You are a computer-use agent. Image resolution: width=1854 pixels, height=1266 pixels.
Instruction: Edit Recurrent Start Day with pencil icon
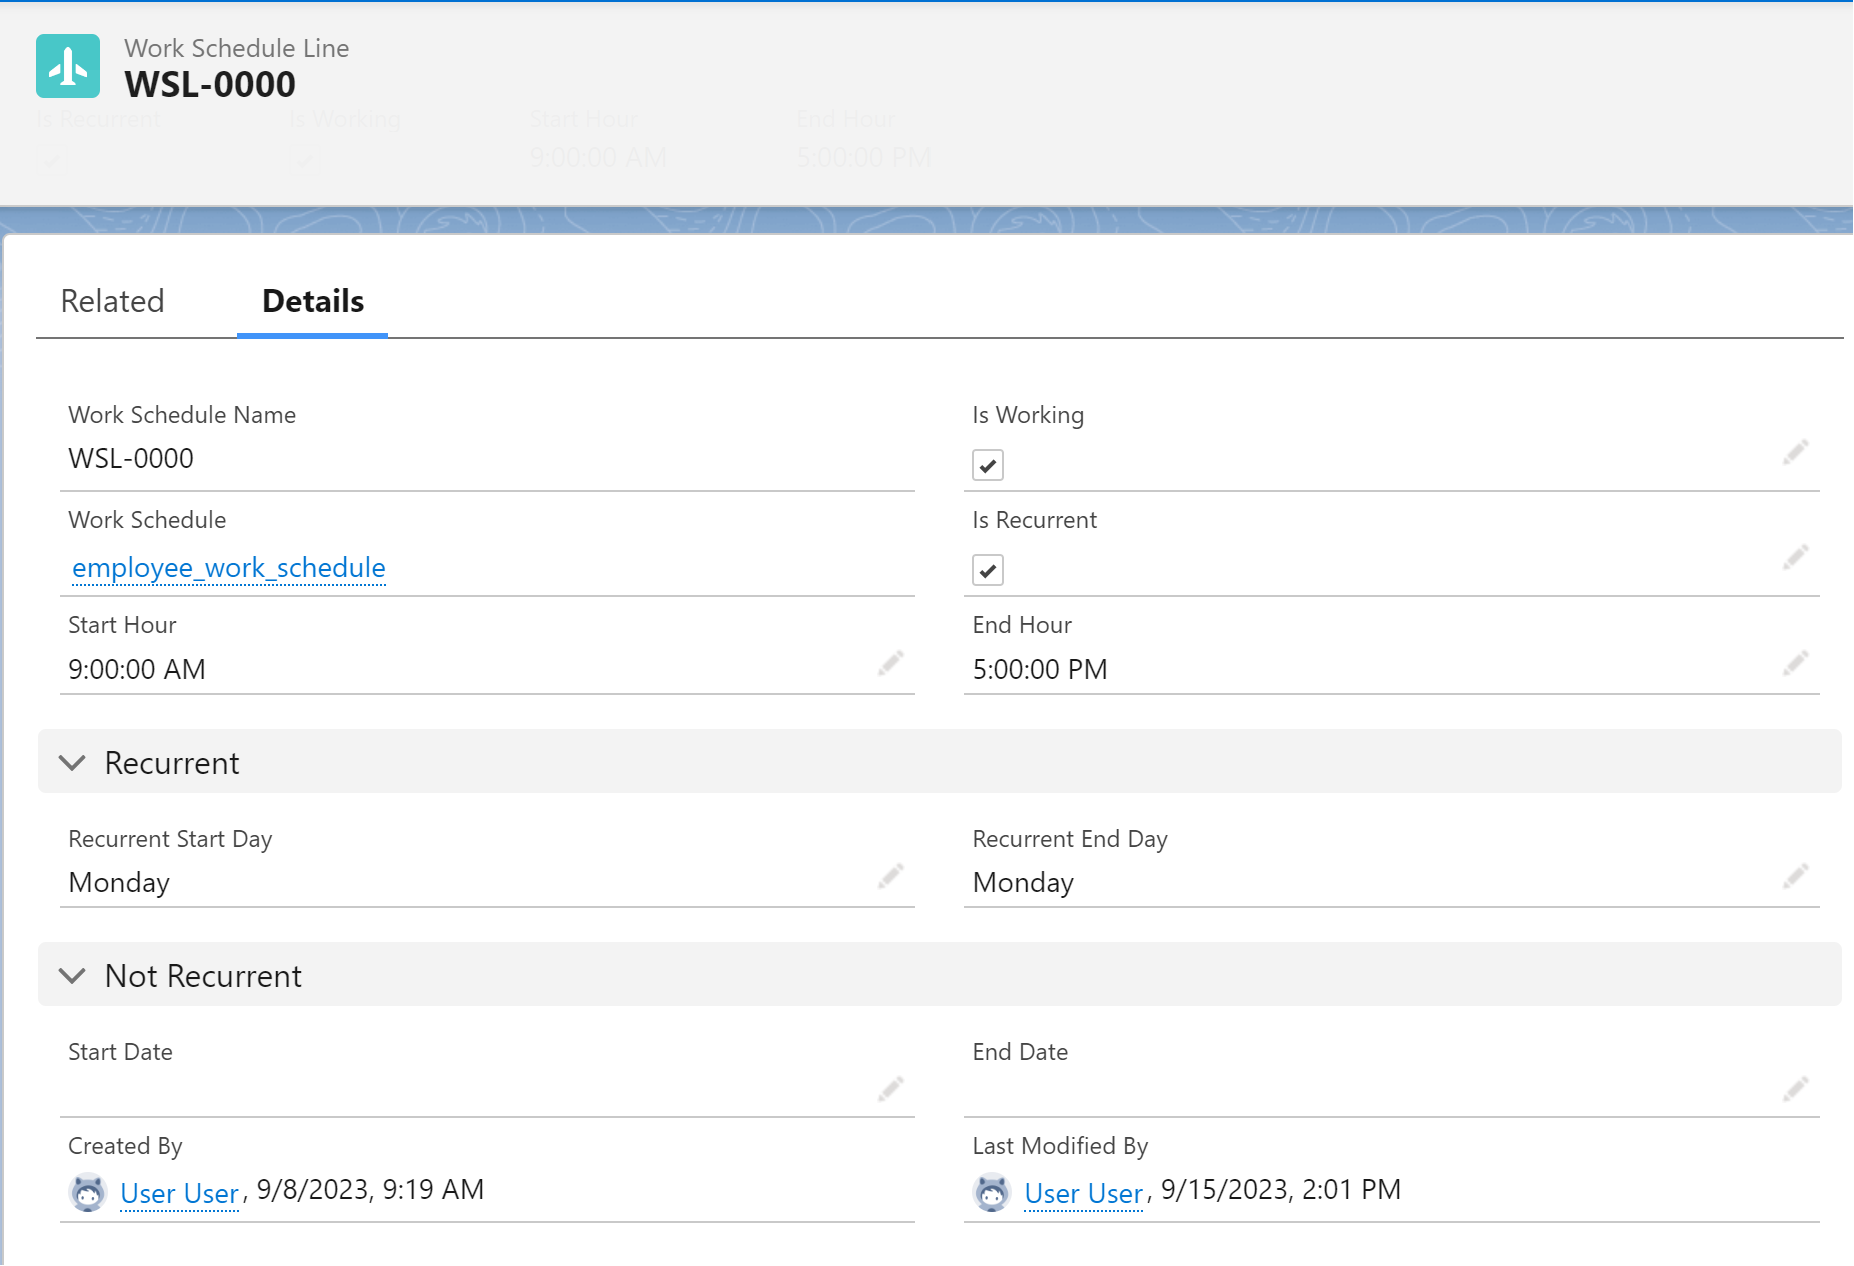point(890,877)
